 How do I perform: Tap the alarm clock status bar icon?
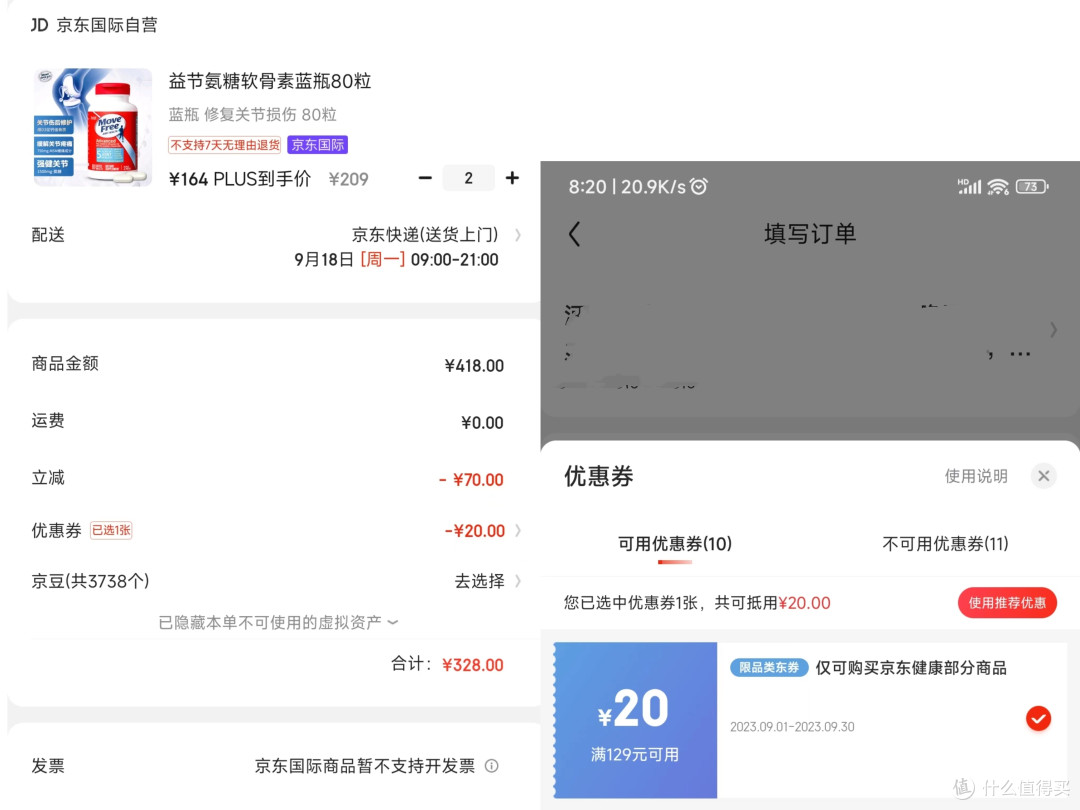(699, 186)
